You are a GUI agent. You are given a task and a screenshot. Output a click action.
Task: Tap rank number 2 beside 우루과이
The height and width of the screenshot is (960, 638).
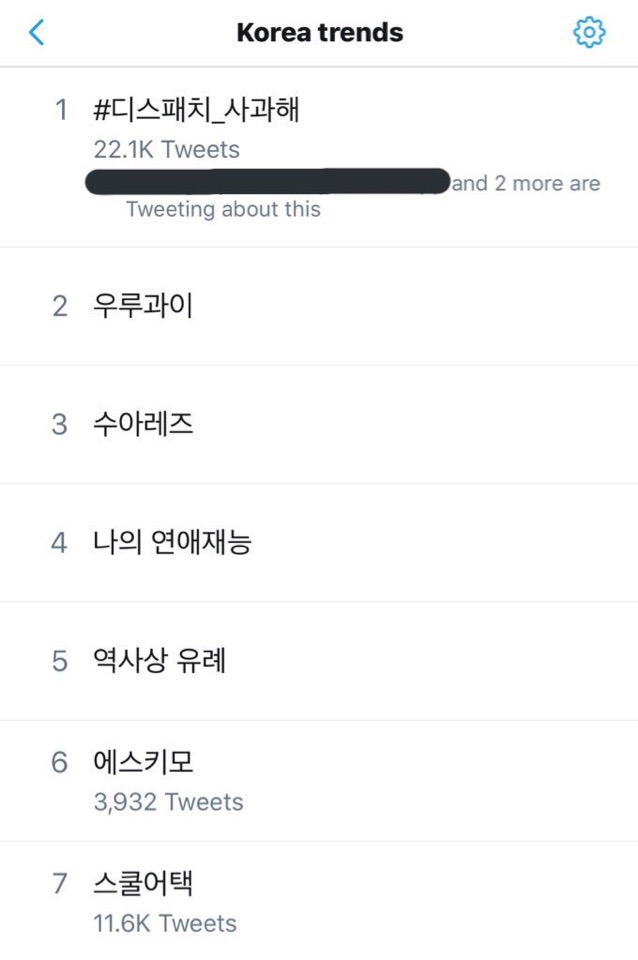(x=60, y=306)
